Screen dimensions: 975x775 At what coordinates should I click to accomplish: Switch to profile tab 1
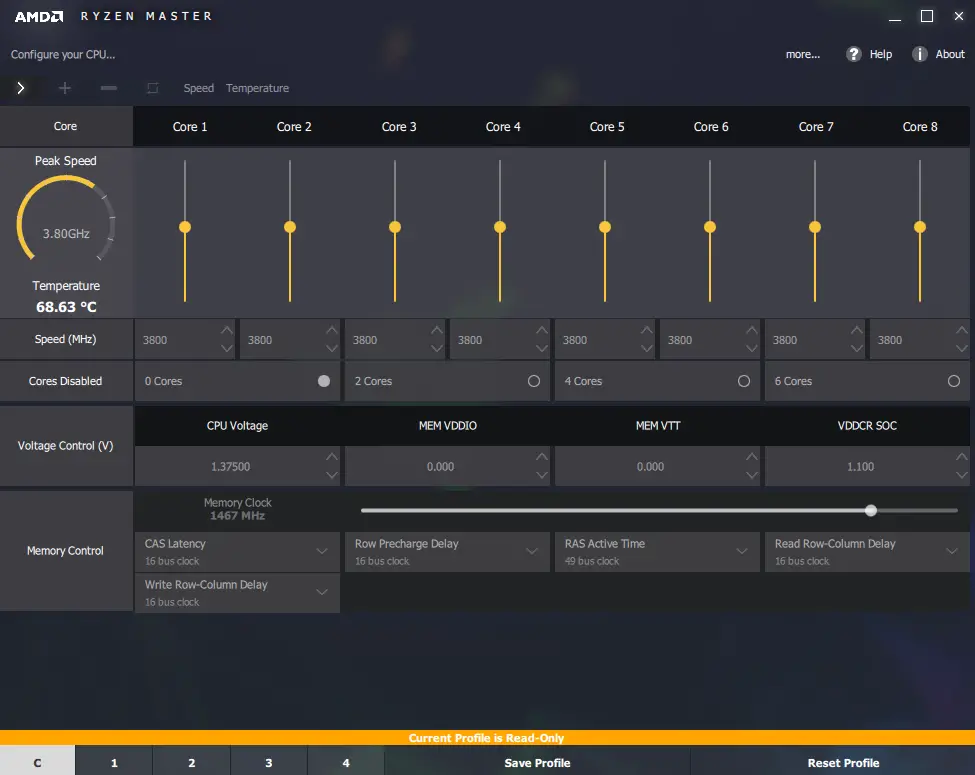114,761
